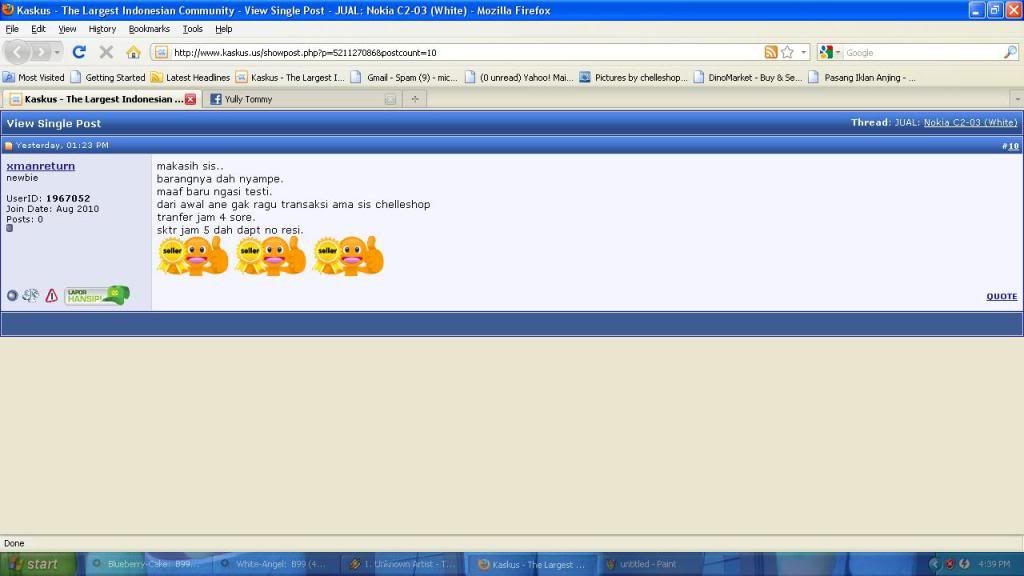Image resolution: width=1024 pixels, height=576 pixels.
Task: Open the Most Visited bookmark folder
Action: [34, 77]
